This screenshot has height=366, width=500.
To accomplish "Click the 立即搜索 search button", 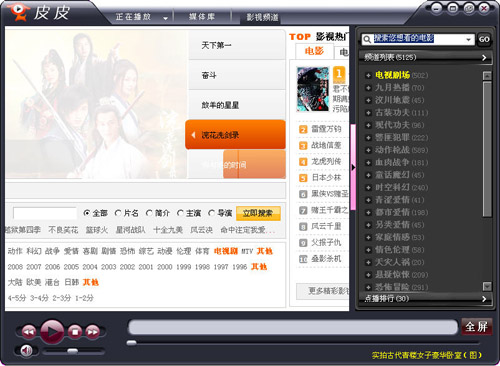I will (x=258, y=213).
